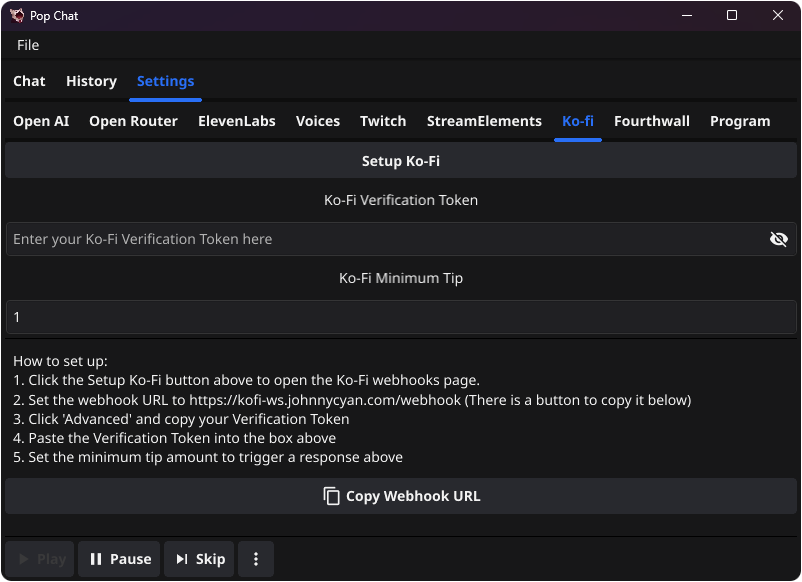Click the Setup Ko-Fi button
Viewport: 802px width, 582px height.
tap(400, 161)
